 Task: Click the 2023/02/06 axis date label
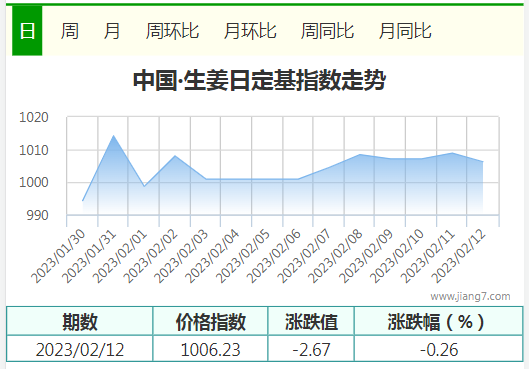(x=273, y=256)
